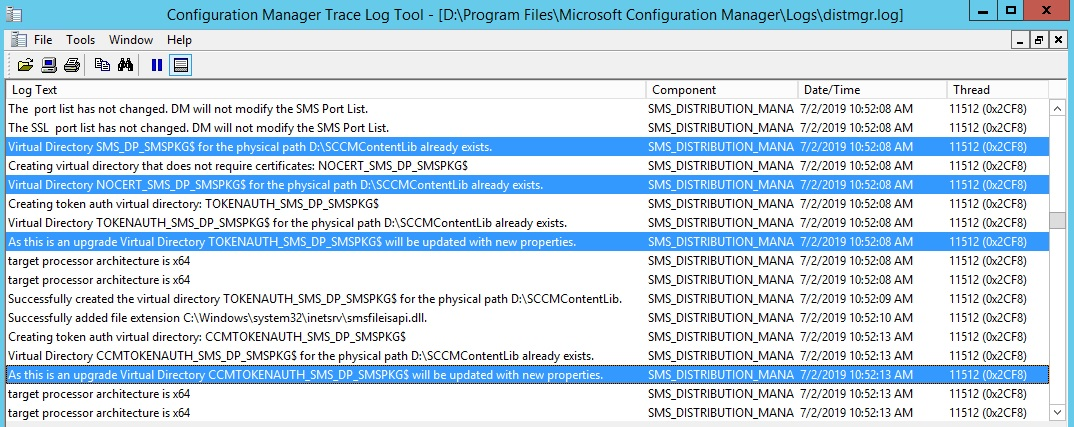Image resolution: width=1074 pixels, height=427 pixels.
Task: Pause log monitoring with pause icon
Action: (x=157, y=65)
